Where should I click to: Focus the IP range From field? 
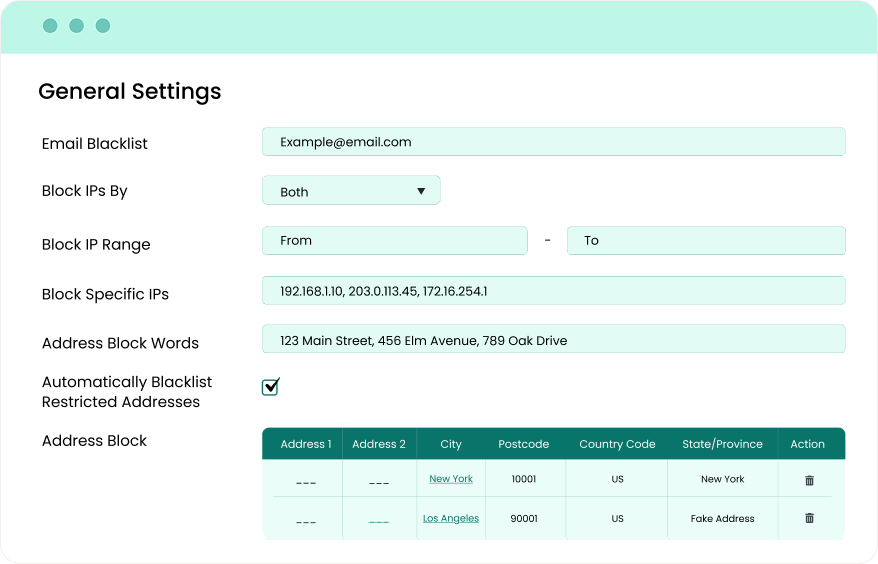click(x=394, y=241)
